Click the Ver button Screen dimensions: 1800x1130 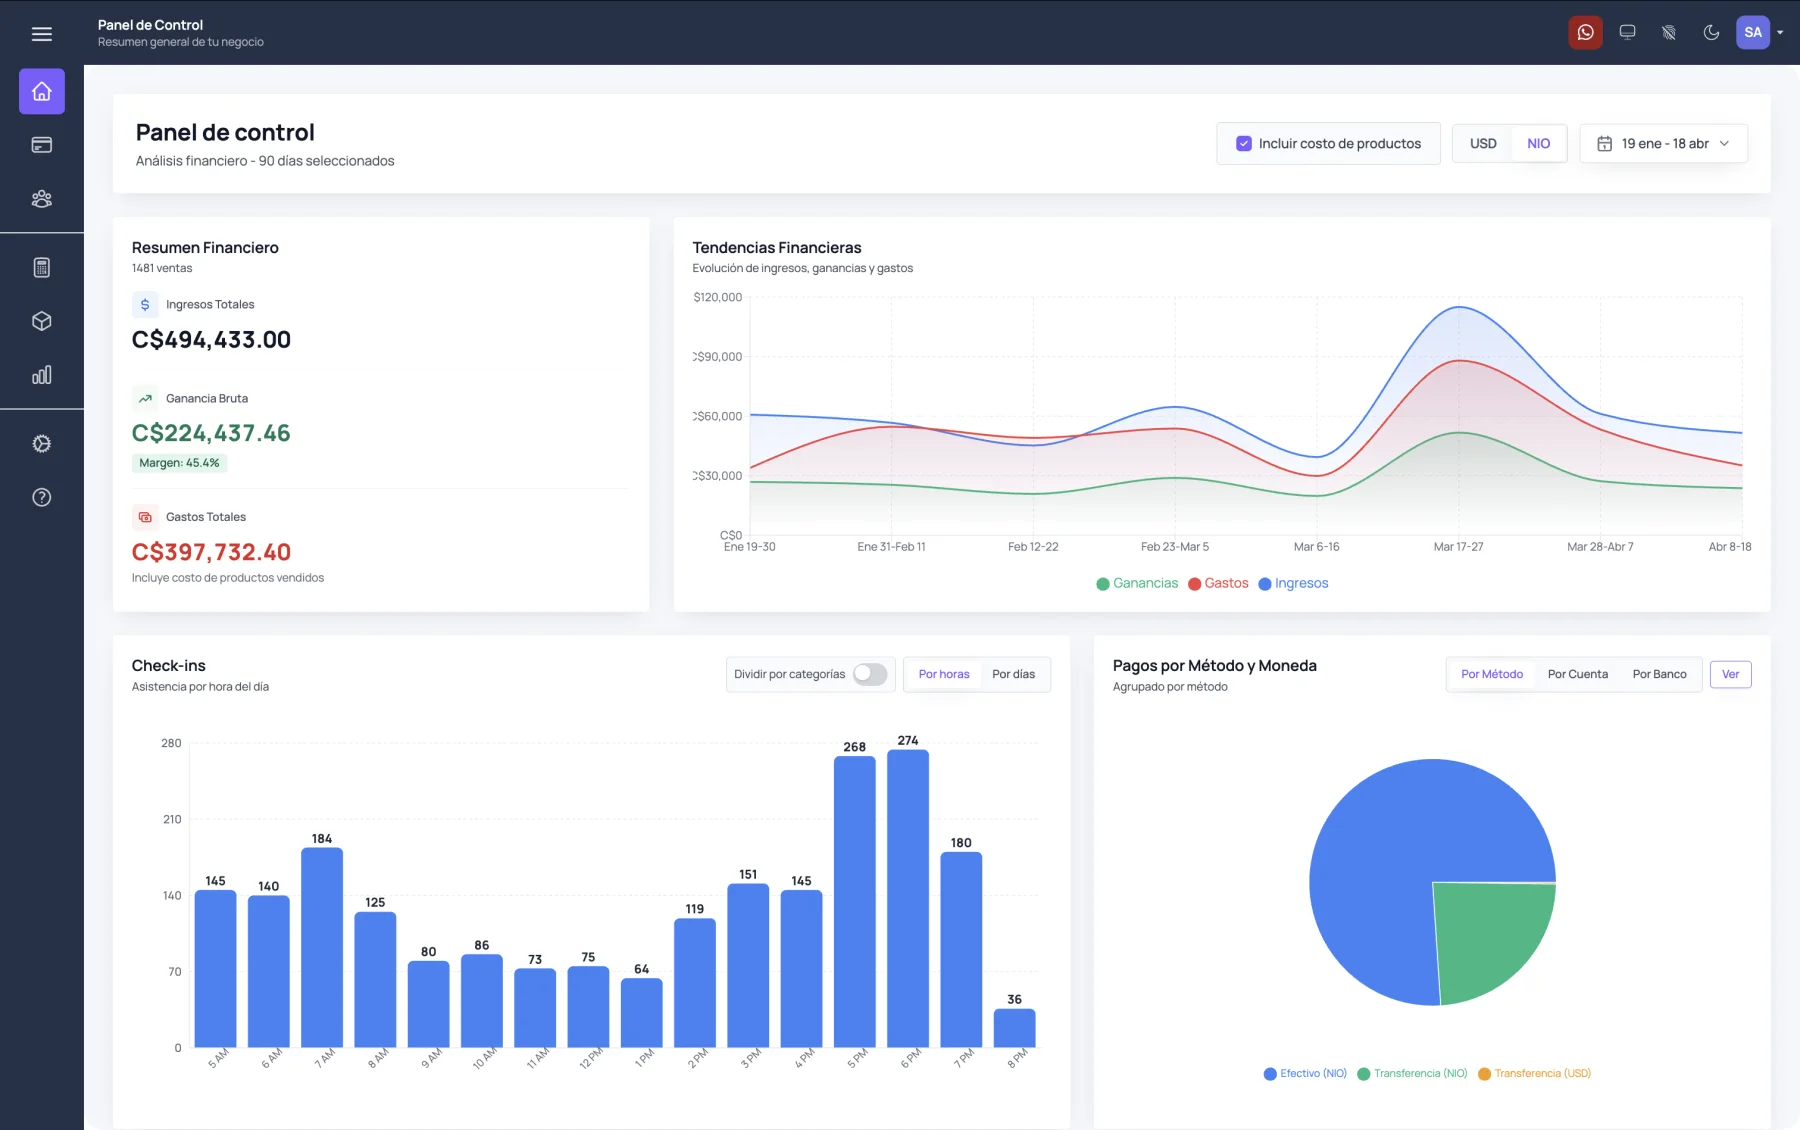[1730, 674]
